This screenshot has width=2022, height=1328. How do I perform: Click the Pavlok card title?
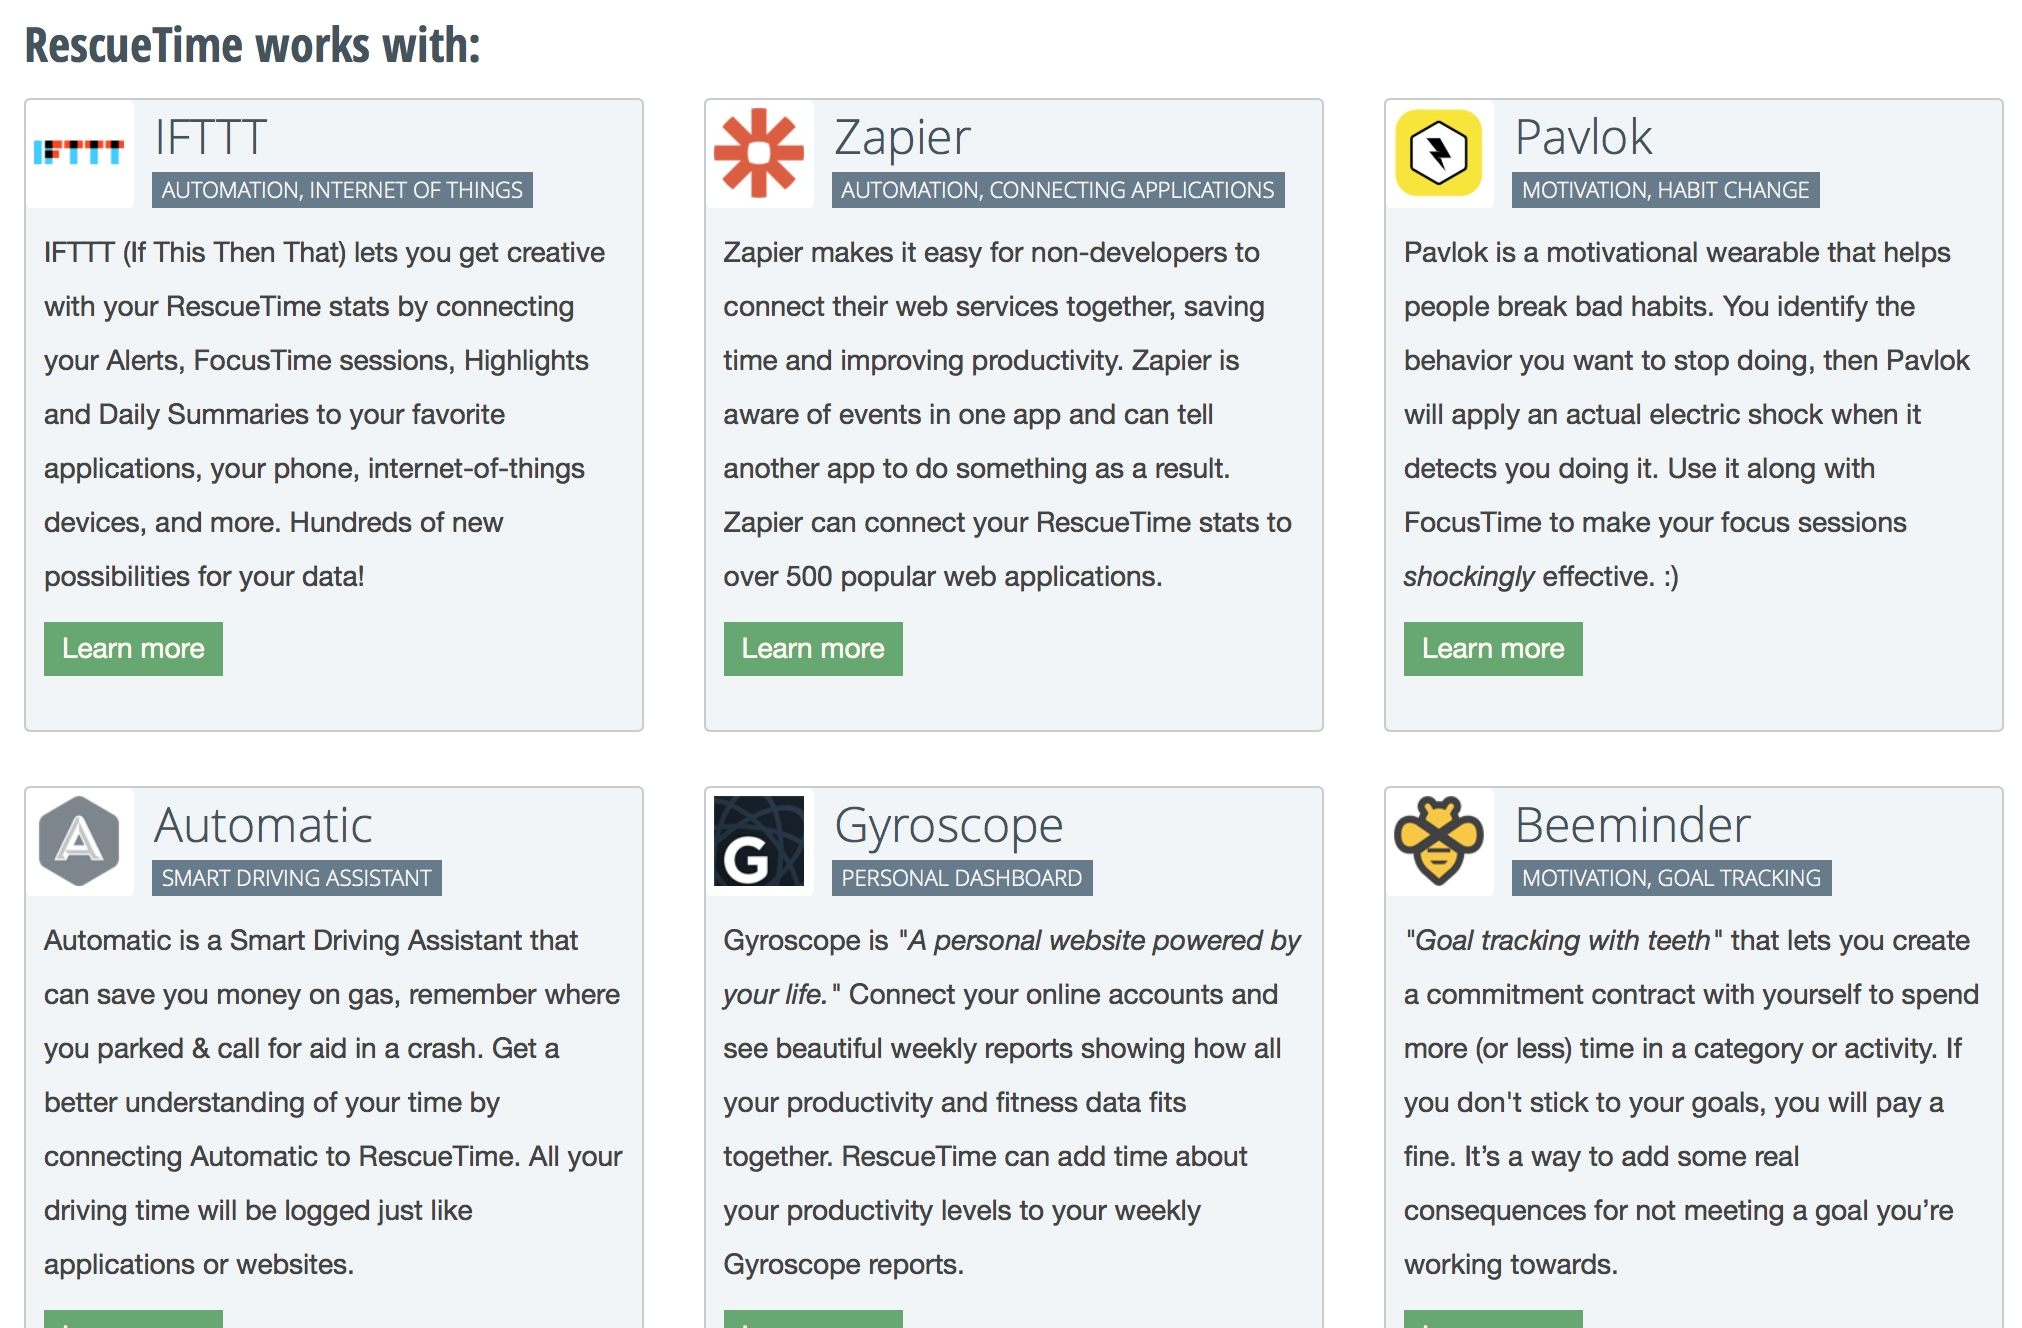pyautogui.click(x=1583, y=137)
